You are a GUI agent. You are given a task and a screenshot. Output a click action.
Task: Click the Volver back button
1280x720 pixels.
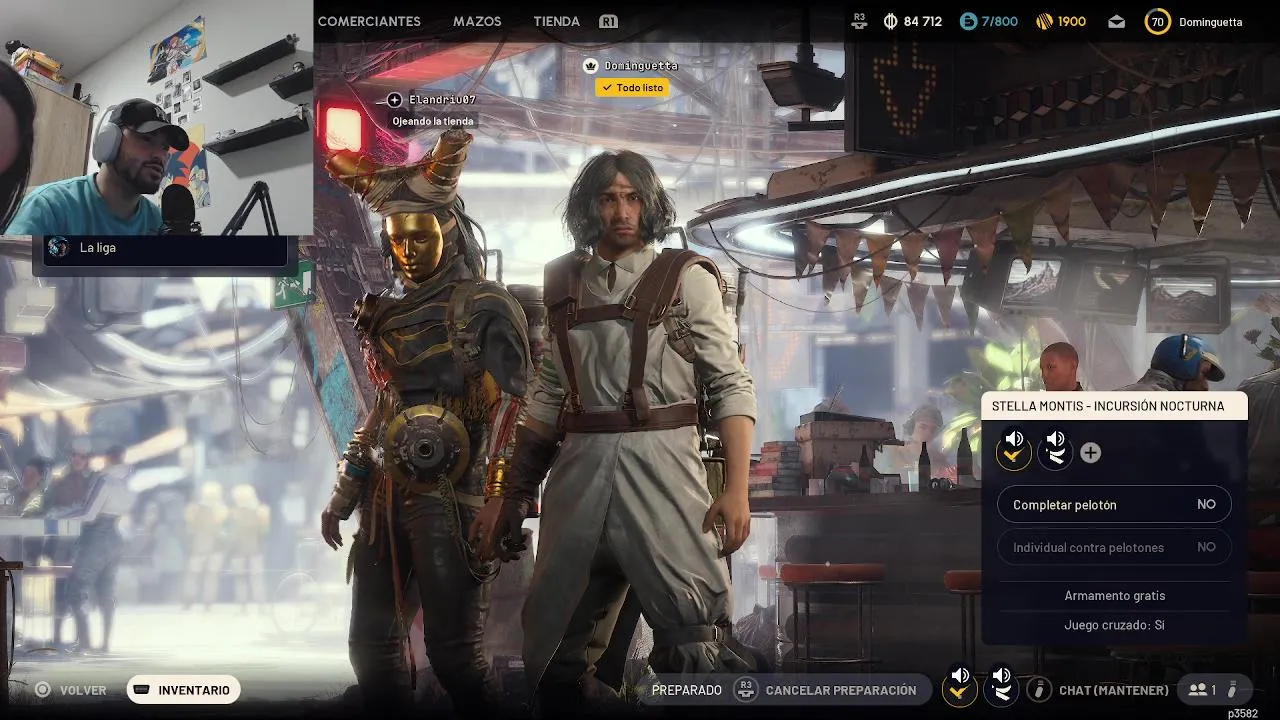tap(83, 690)
